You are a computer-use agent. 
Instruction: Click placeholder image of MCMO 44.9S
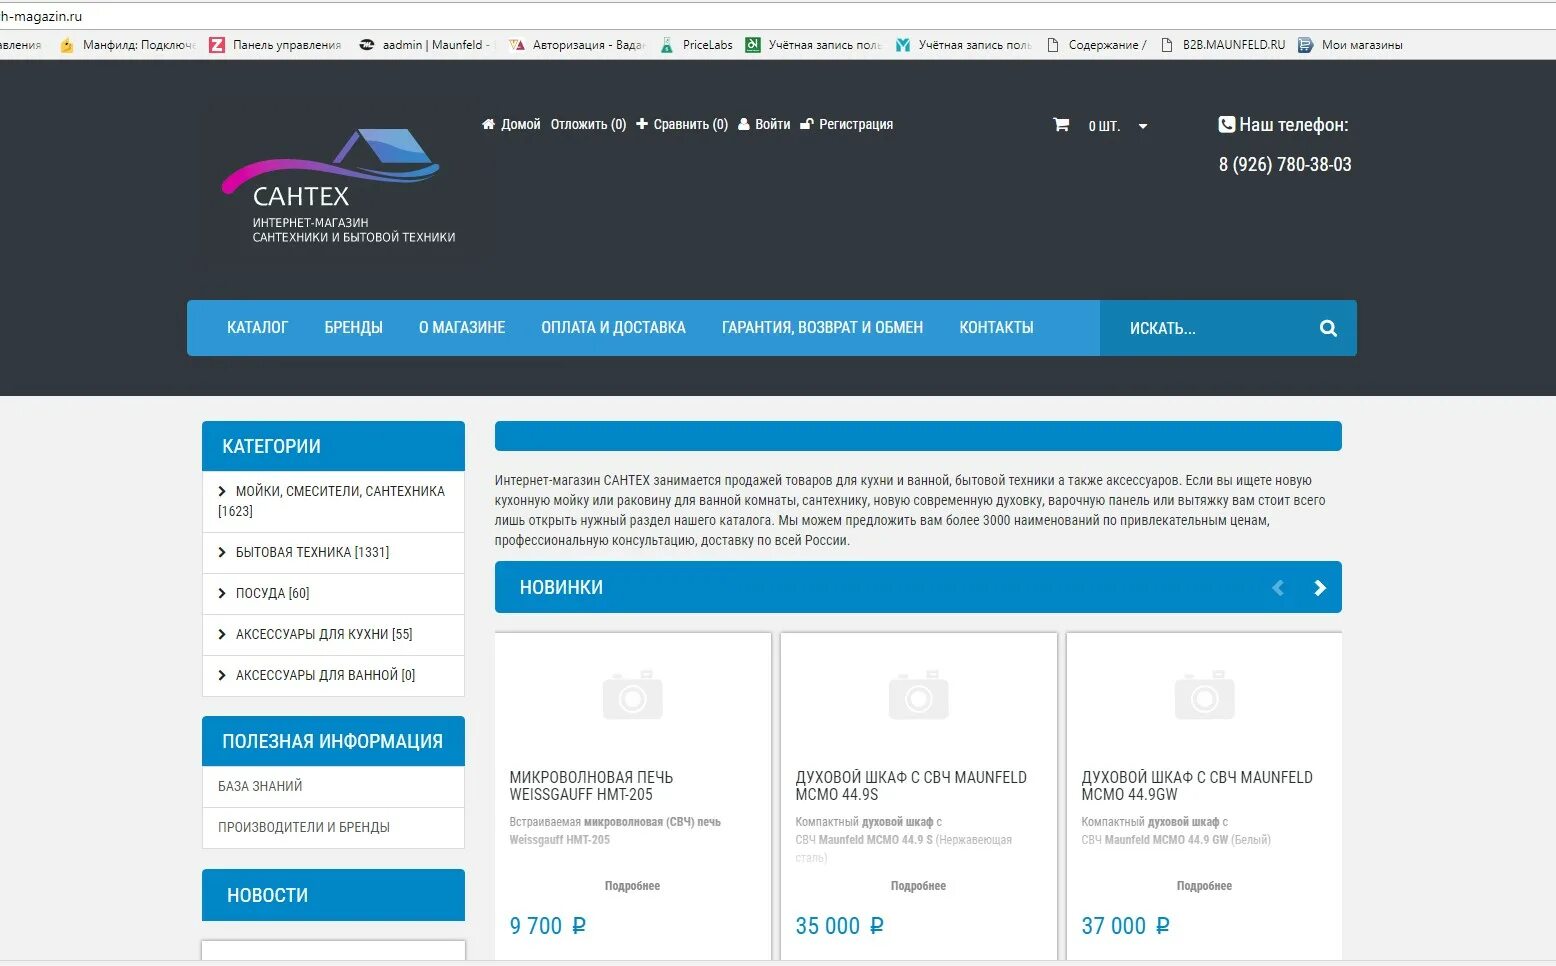click(918, 695)
